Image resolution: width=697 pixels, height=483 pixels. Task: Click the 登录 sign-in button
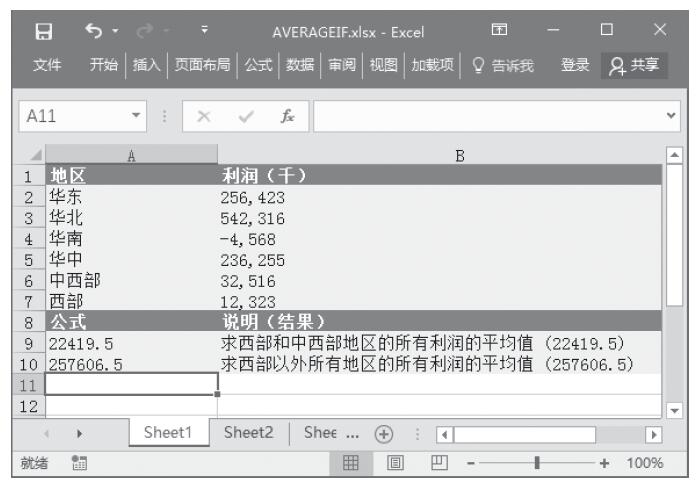pyautogui.click(x=575, y=65)
